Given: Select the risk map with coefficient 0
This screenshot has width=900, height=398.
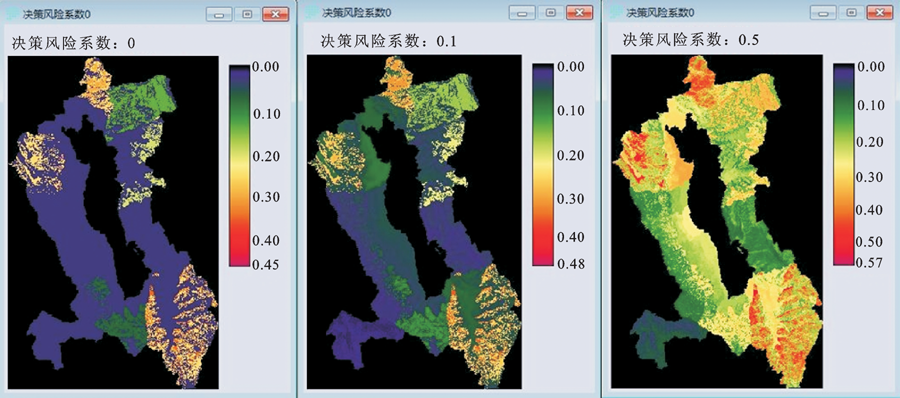Looking at the screenshot, I should pos(113,222).
